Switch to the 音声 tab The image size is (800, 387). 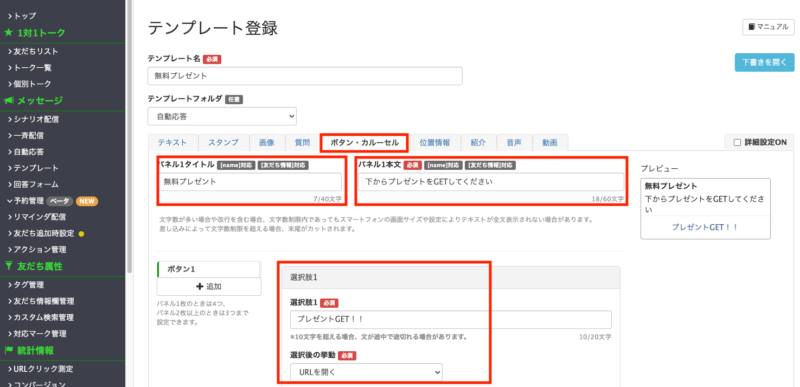click(514, 143)
